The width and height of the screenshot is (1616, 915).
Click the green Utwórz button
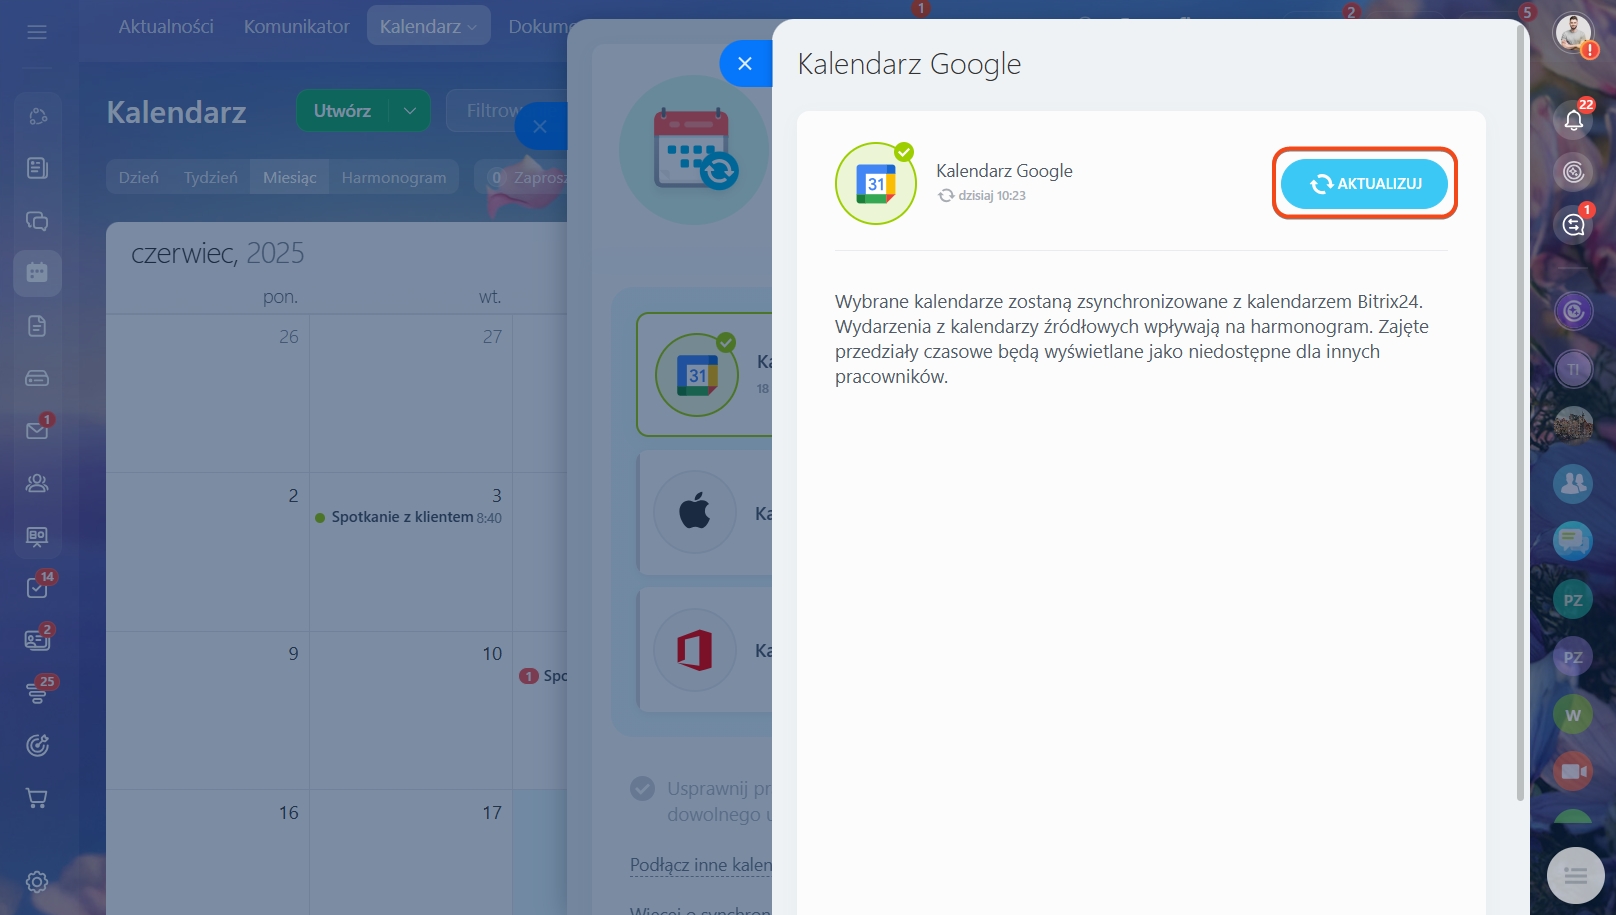343,111
